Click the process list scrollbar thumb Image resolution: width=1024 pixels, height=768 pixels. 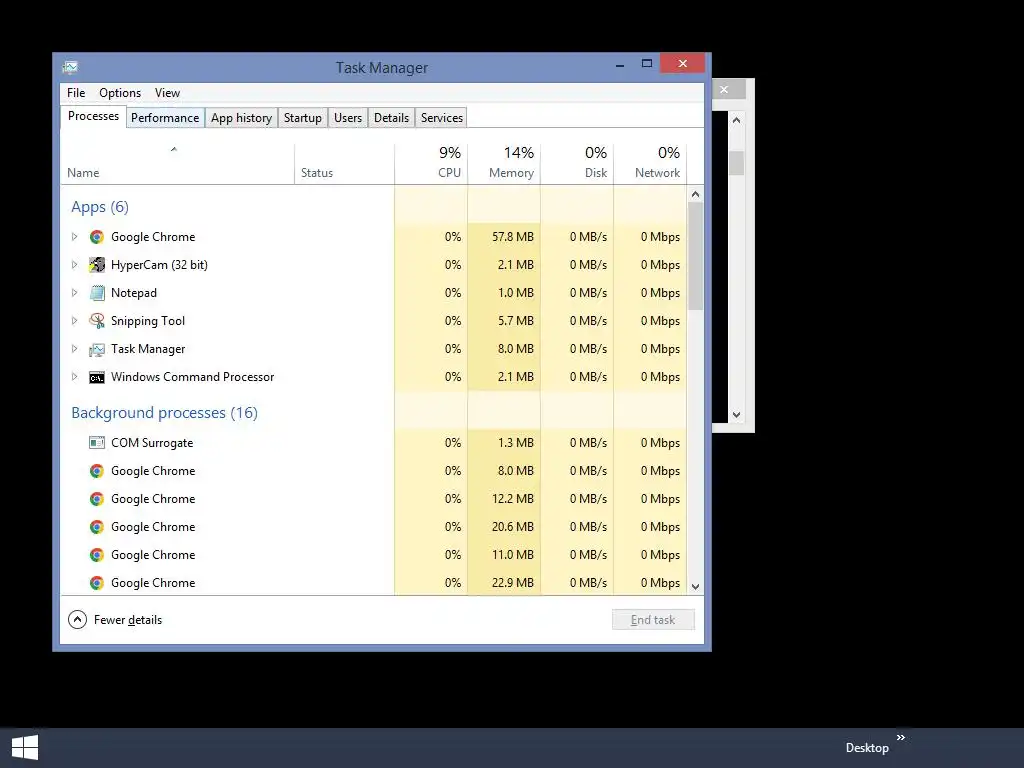696,256
